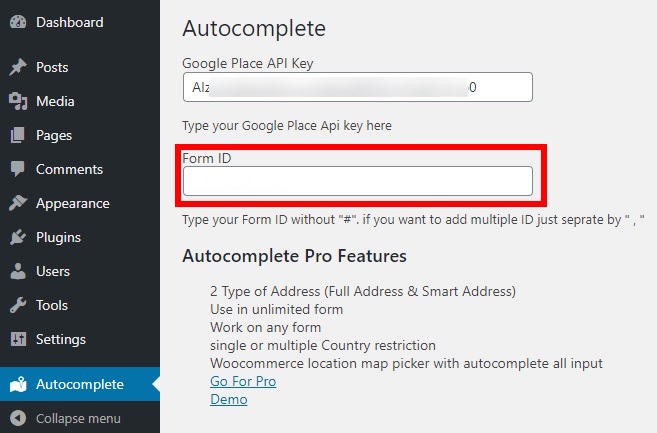Click the Posts pushpin icon
This screenshot has width=657, height=433.
[x=18, y=67]
